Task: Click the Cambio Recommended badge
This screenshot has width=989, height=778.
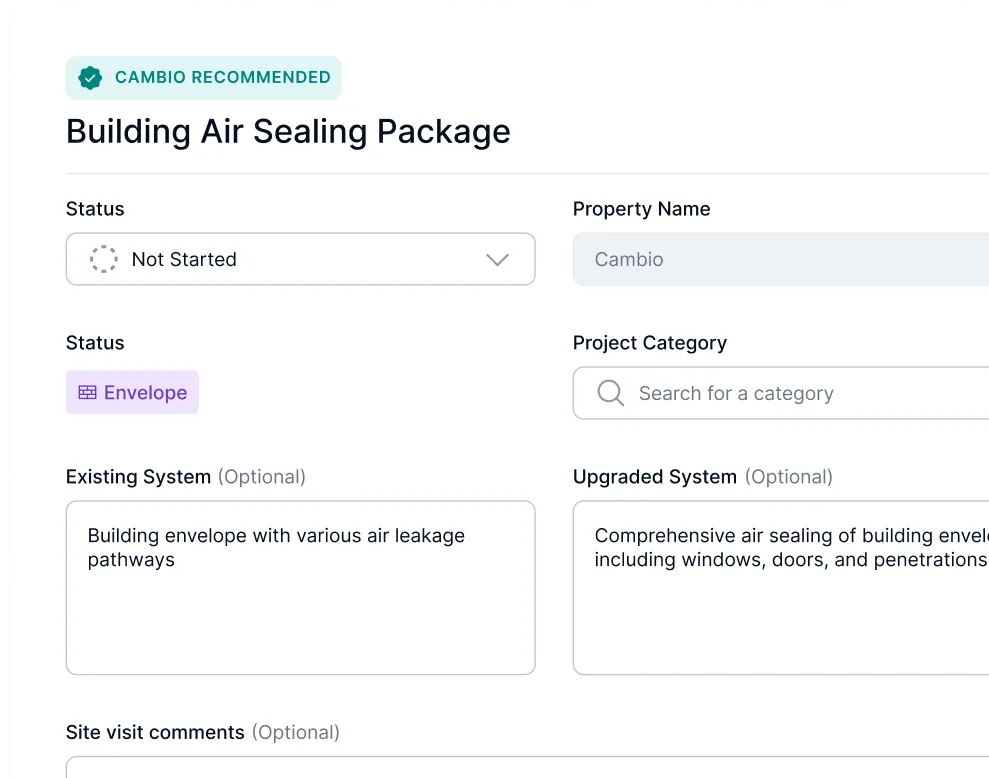Action: pos(203,77)
